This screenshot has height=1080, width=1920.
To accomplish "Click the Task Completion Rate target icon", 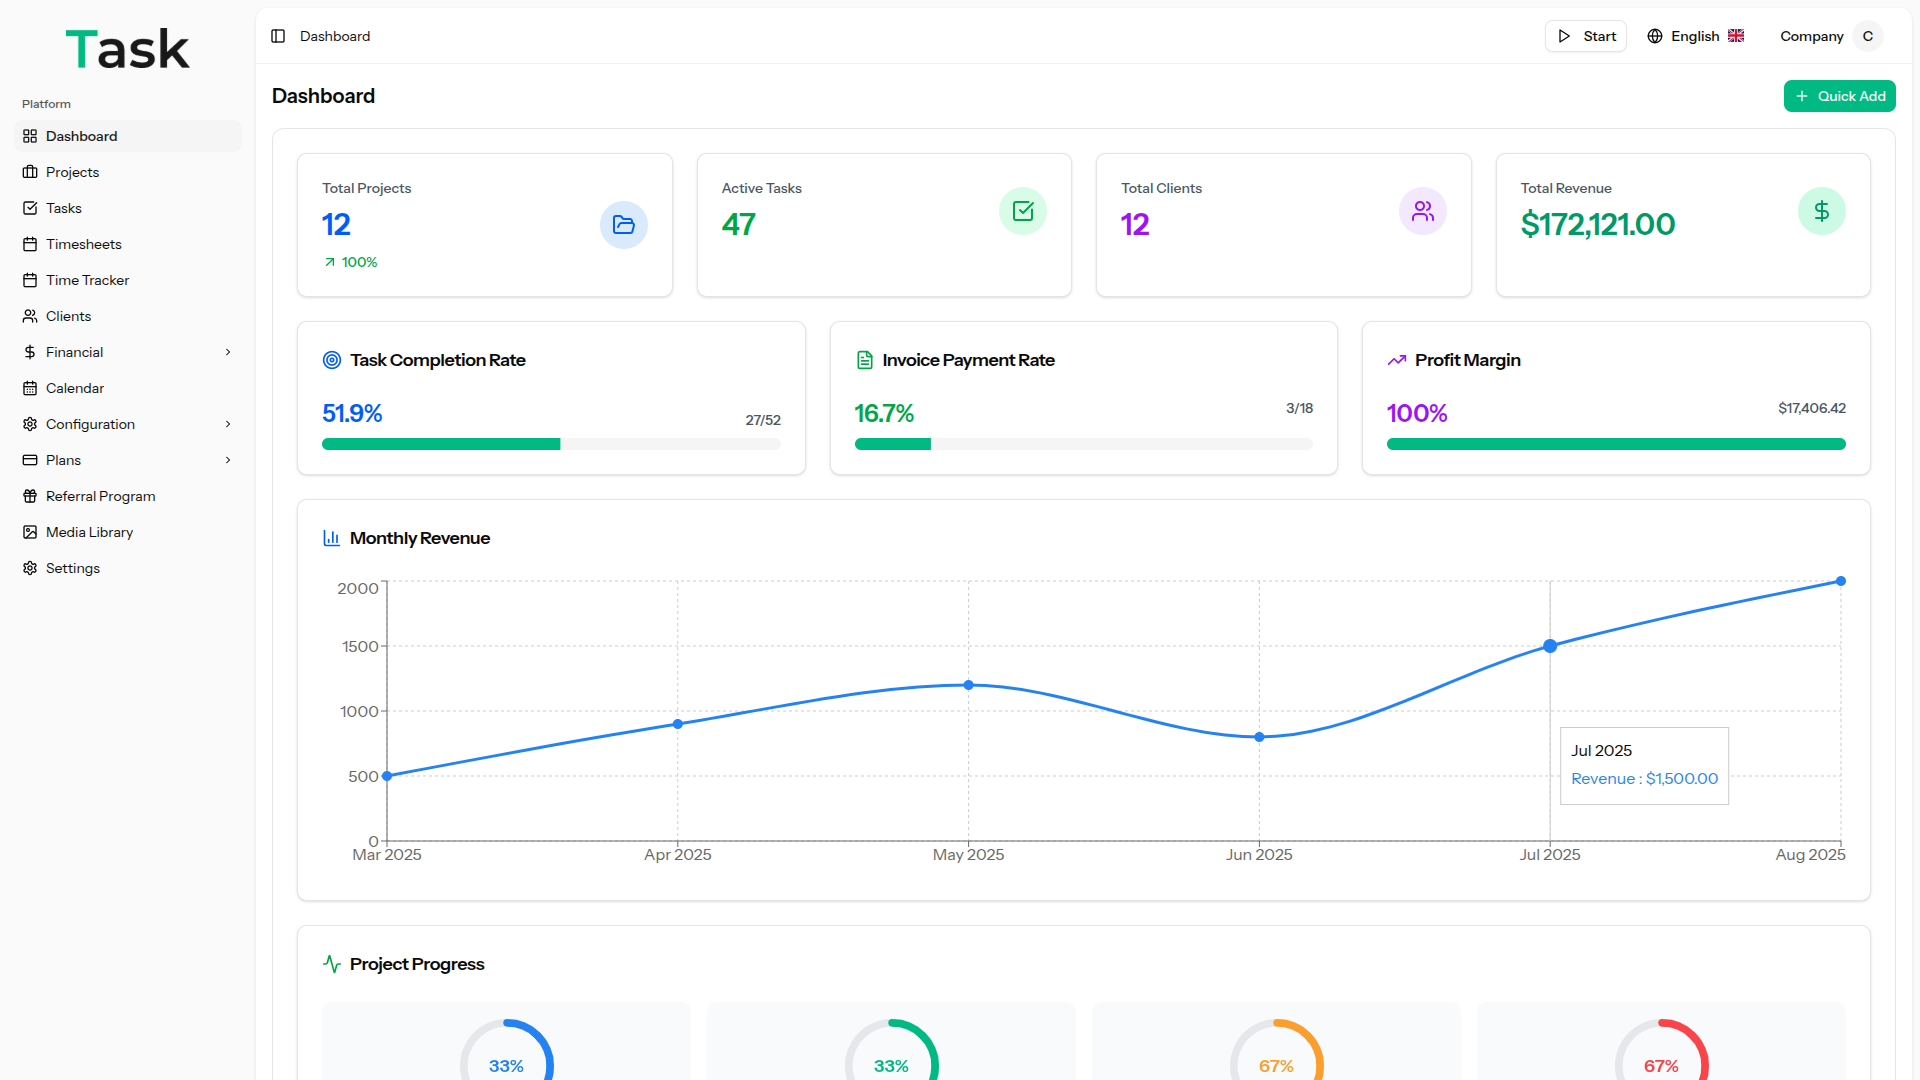I will (332, 360).
